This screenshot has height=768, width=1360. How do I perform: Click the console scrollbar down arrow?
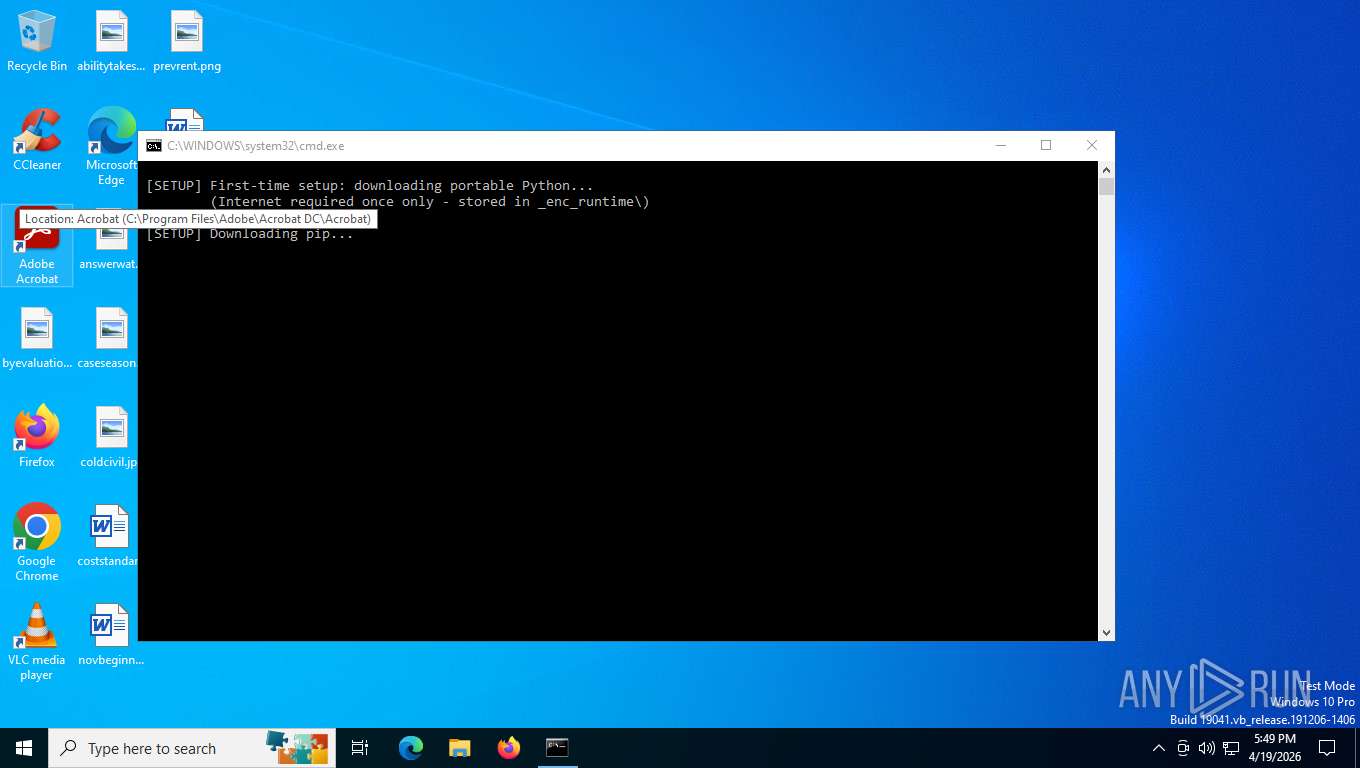coord(1106,632)
